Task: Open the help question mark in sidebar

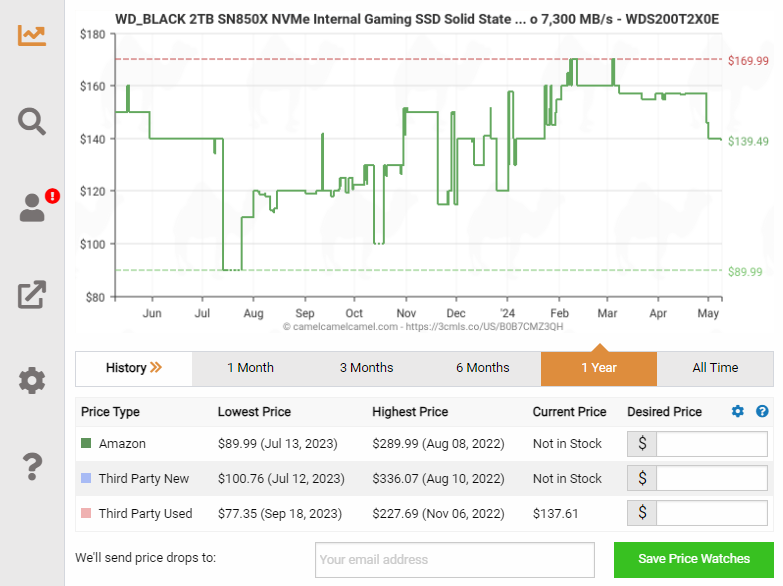Action: (32, 467)
